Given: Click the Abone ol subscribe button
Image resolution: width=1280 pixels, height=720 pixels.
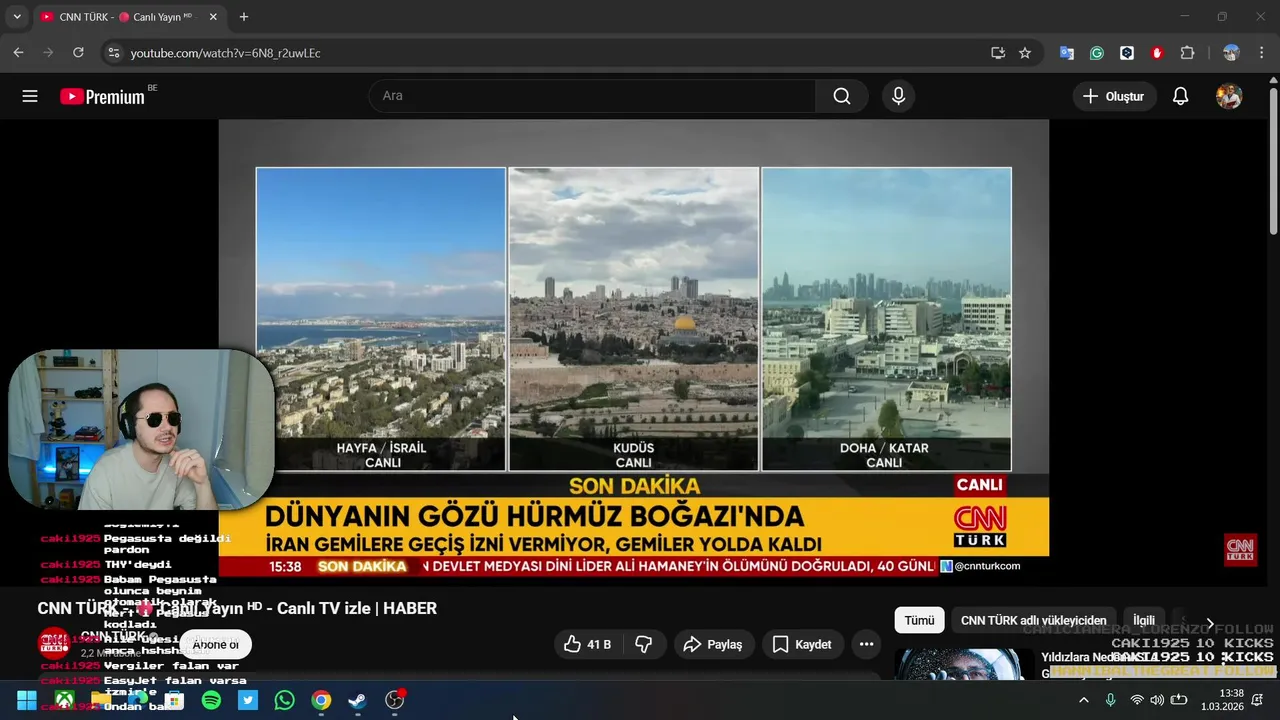Looking at the screenshot, I should pyautogui.click(x=216, y=645).
